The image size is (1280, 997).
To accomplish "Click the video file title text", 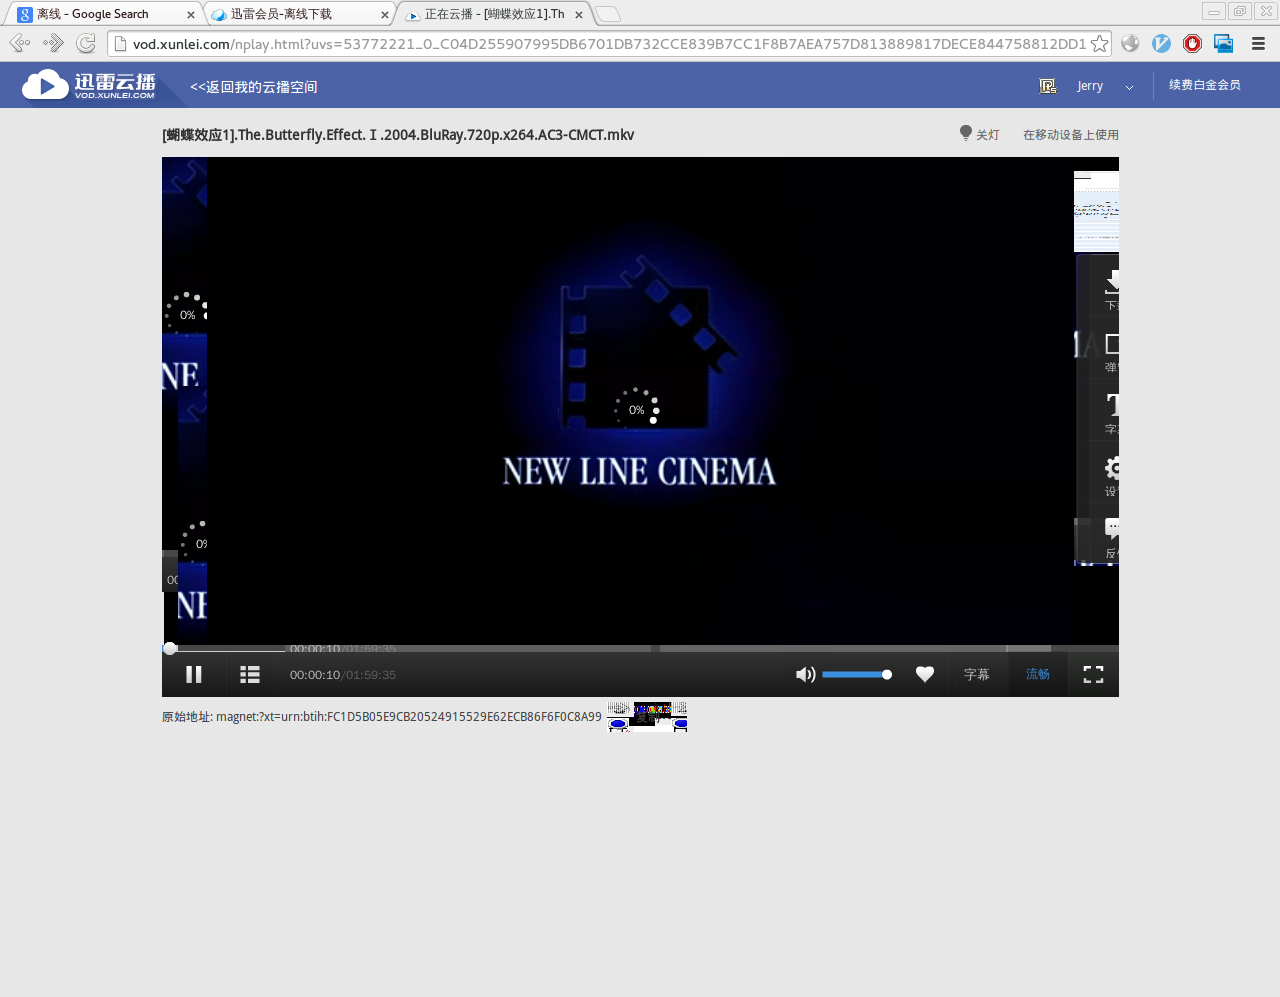I will 398,135.
